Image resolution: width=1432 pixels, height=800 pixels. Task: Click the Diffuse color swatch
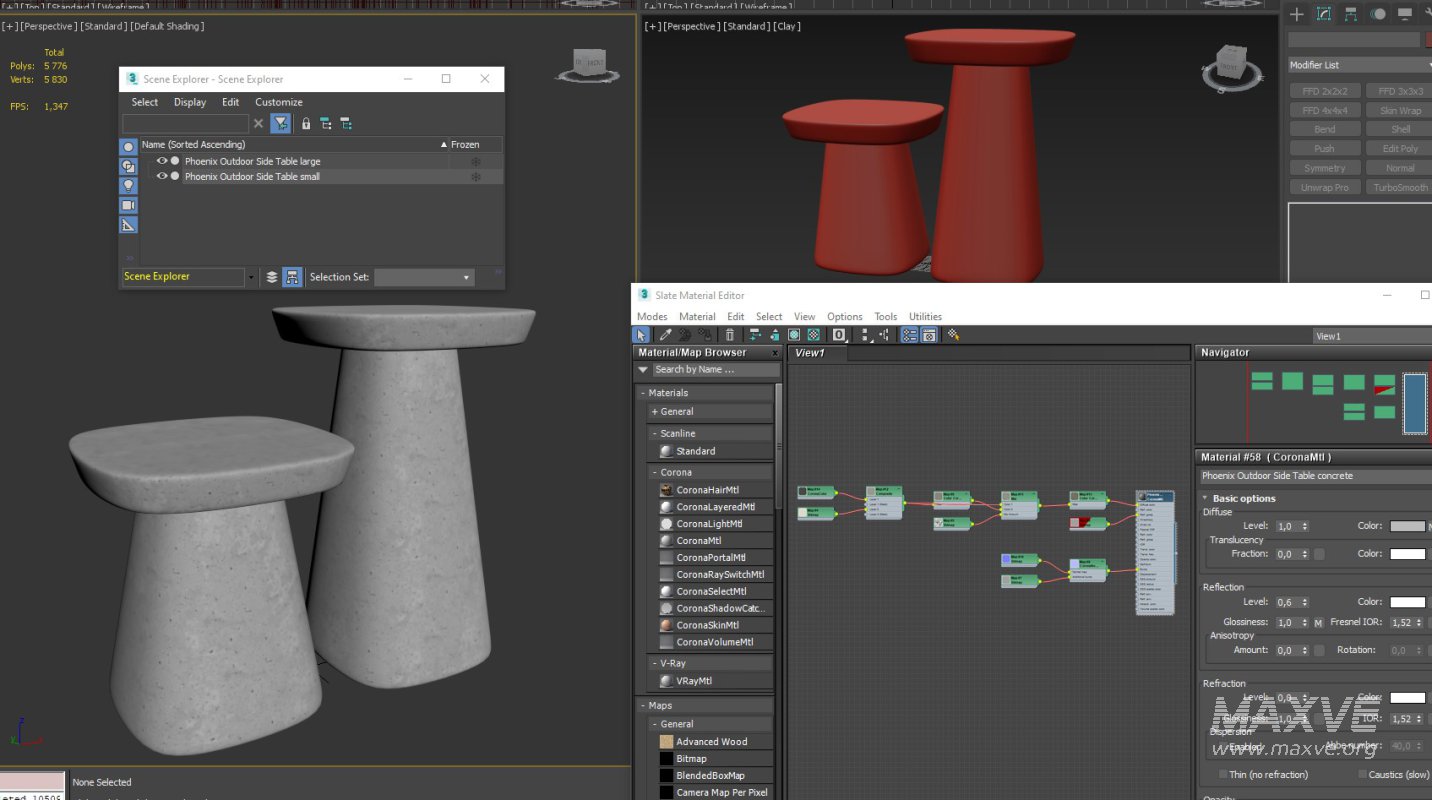1407,526
